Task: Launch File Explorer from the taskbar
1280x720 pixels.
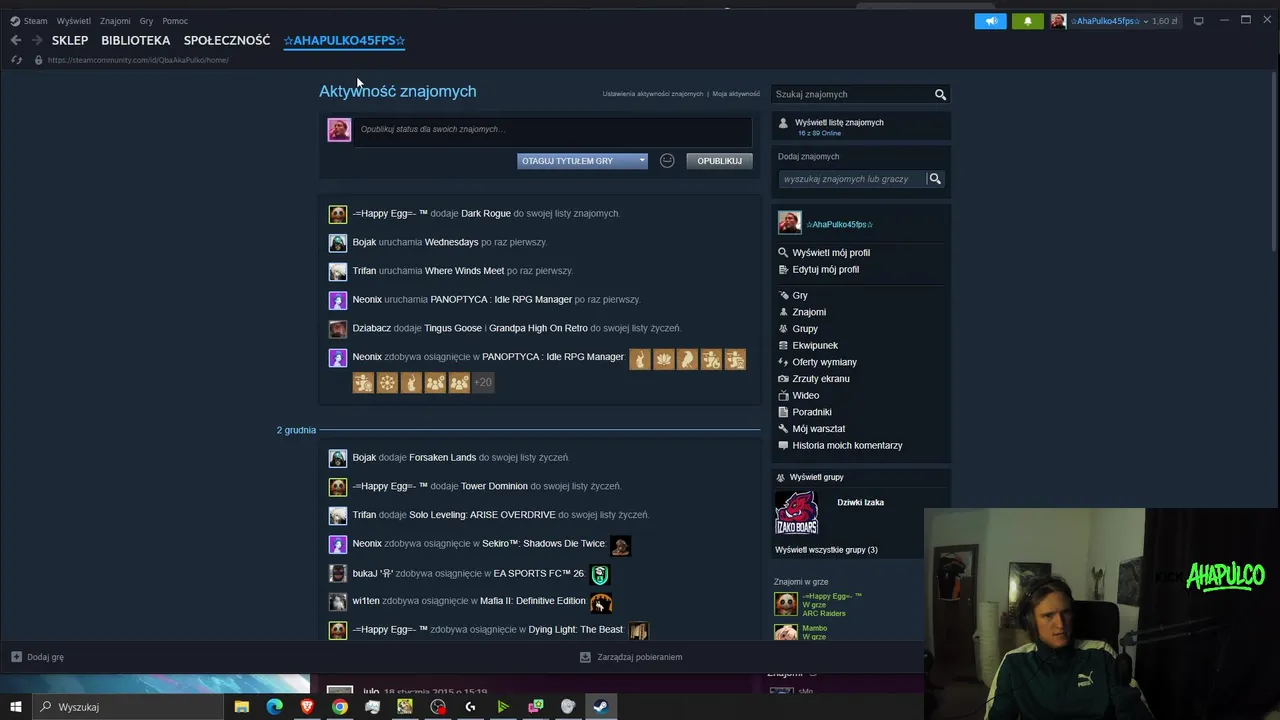Action: [x=242, y=707]
